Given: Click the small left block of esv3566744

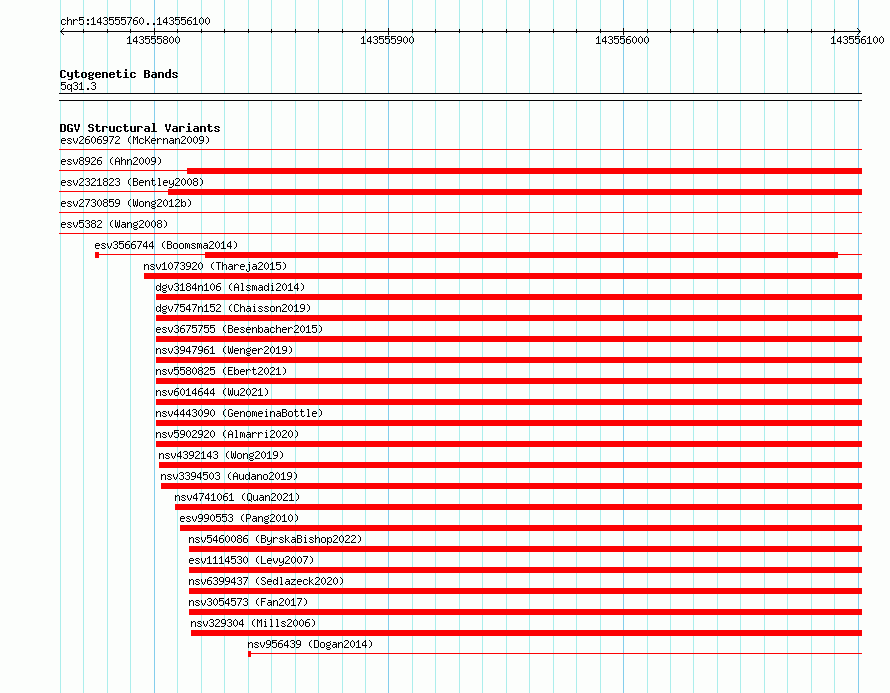Looking at the screenshot, I should 97,255.
